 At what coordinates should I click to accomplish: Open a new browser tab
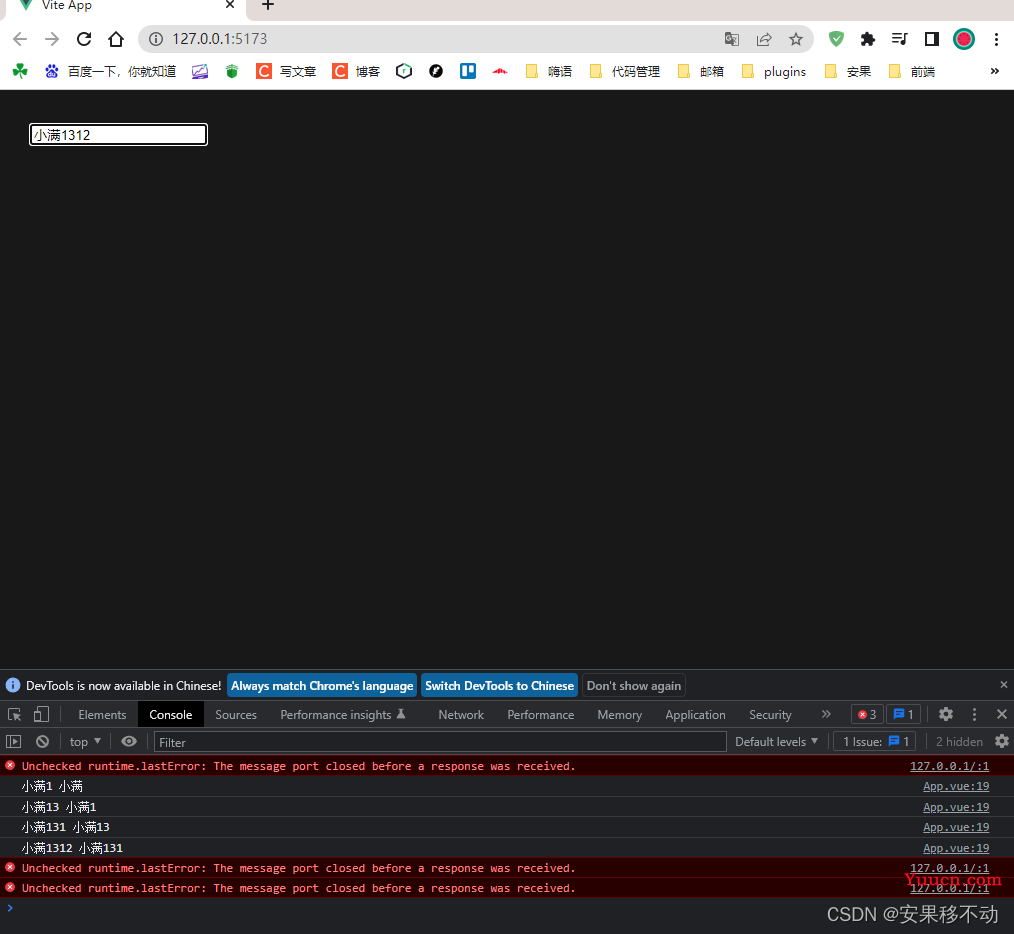268,5
